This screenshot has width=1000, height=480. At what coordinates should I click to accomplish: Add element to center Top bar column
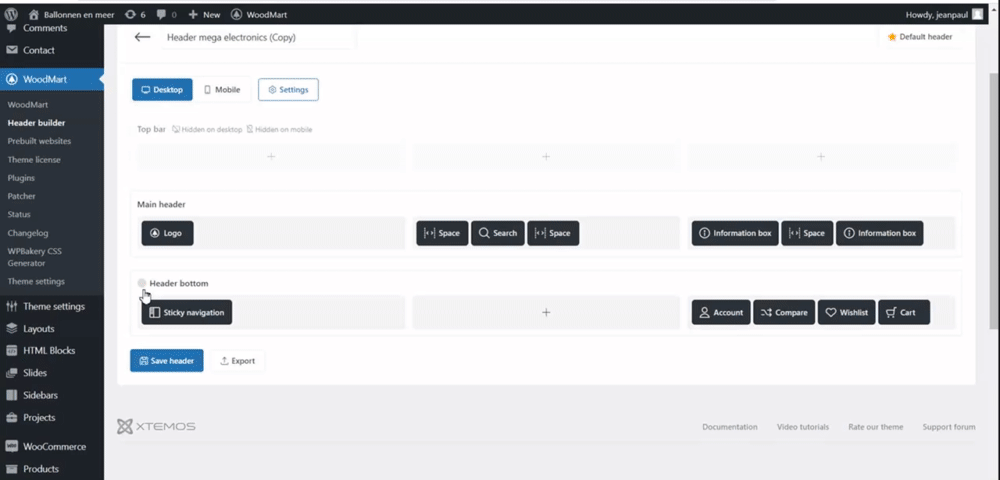pyautogui.click(x=546, y=157)
